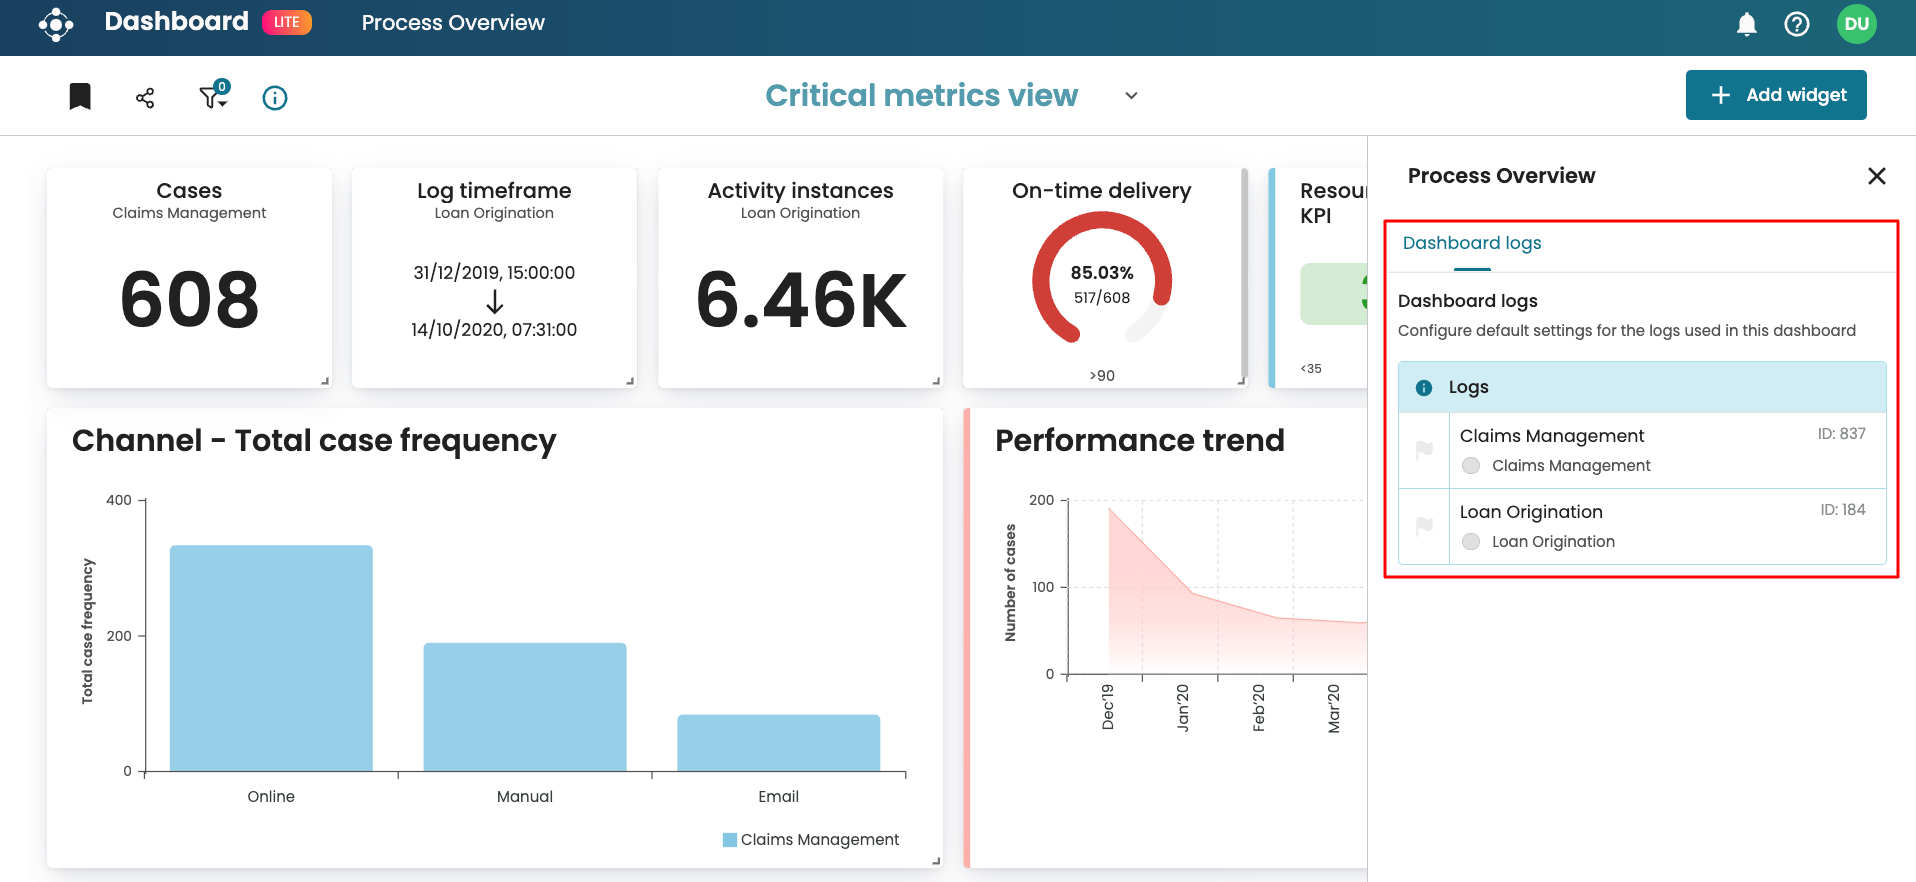The image size is (1916, 882).
Task: Close the Process Overview panel
Action: (x=1876, y=176)
